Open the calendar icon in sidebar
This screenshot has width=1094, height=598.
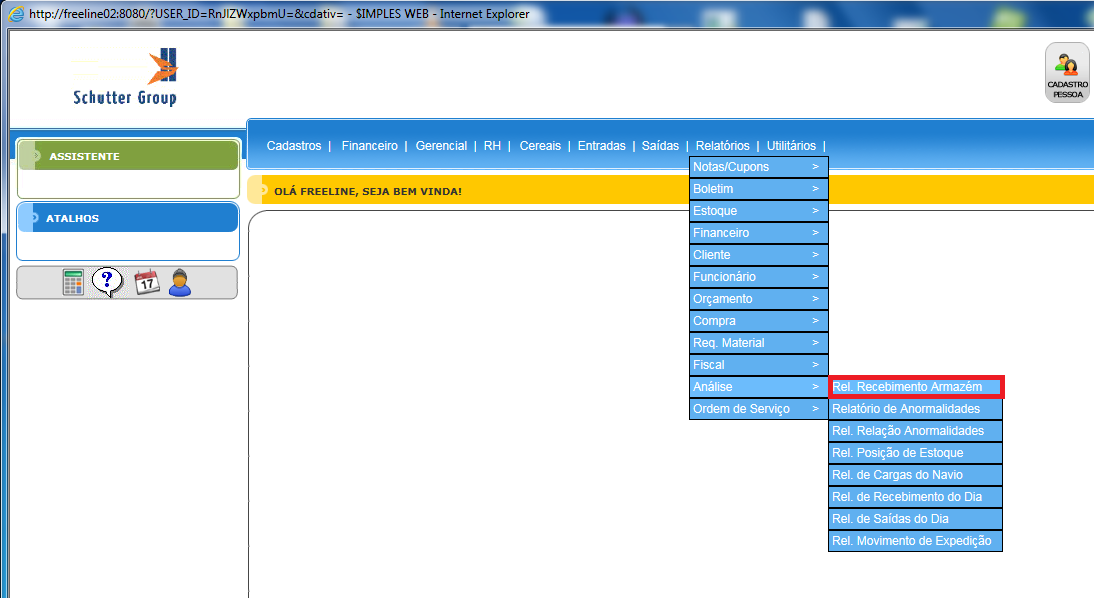(x=147, y=283)
